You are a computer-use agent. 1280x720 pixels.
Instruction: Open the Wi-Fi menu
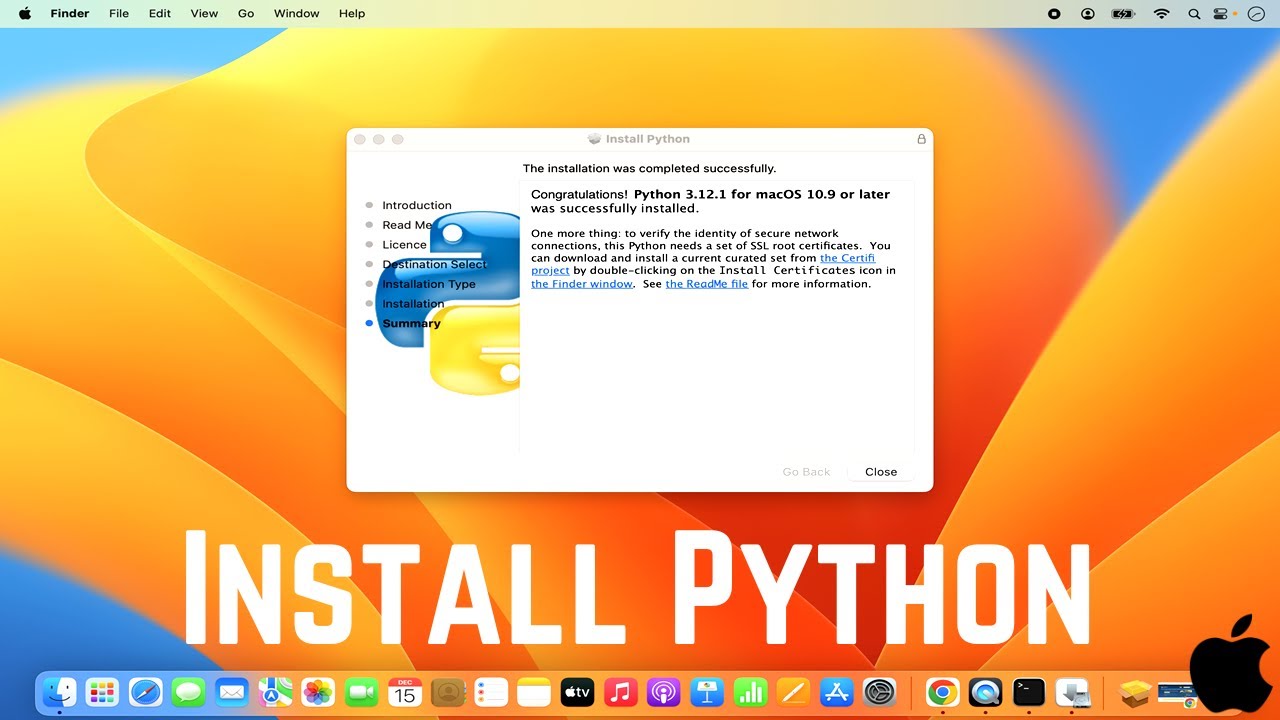click(x=1161, y=14)
